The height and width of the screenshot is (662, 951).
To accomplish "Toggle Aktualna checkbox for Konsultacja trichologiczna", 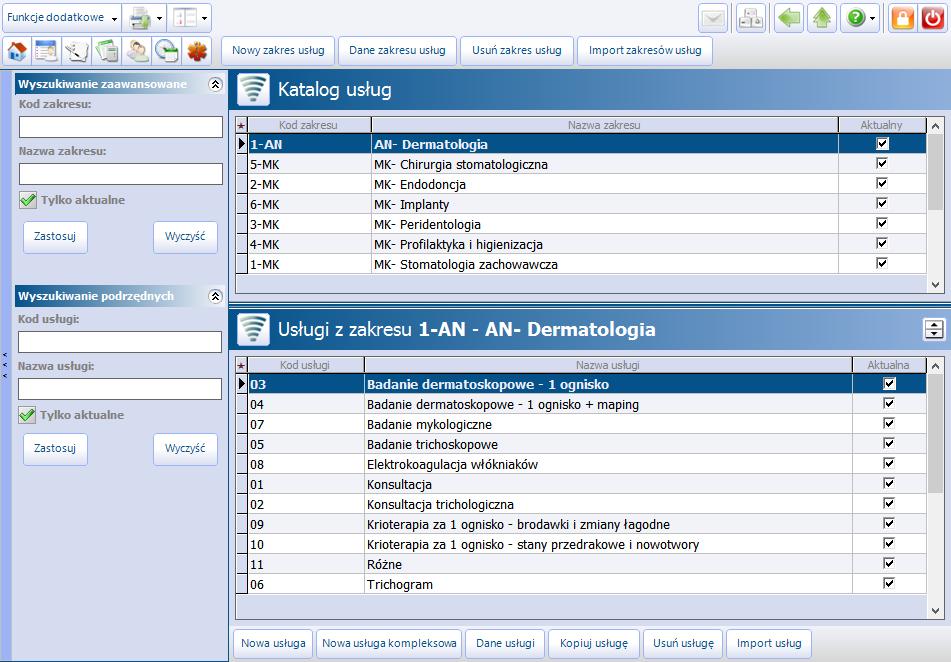I will coord(889,504).
